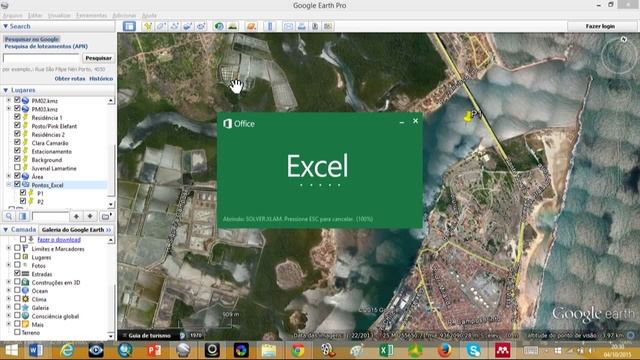This screenshot has height=360, width=640.
Task: Expand the Clima layer node
Action: tap(9, 298)
